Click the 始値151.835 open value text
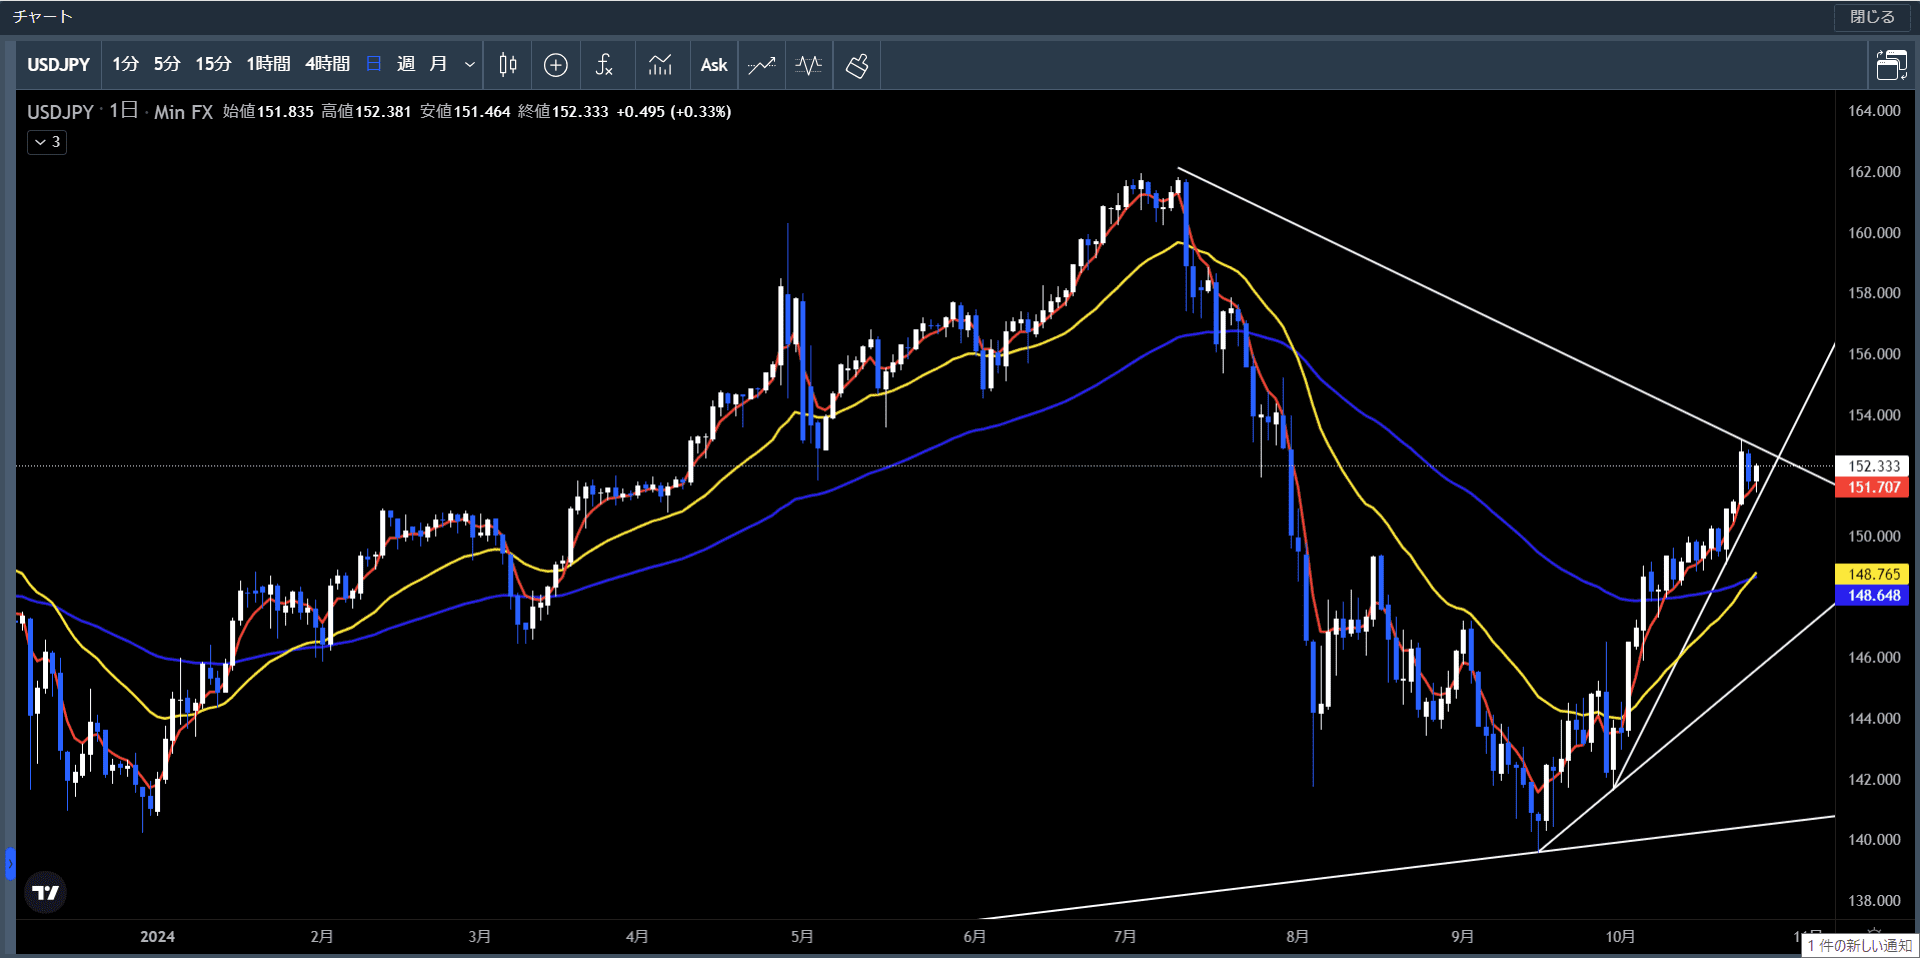1920x958 pixels. pos(268,112)
